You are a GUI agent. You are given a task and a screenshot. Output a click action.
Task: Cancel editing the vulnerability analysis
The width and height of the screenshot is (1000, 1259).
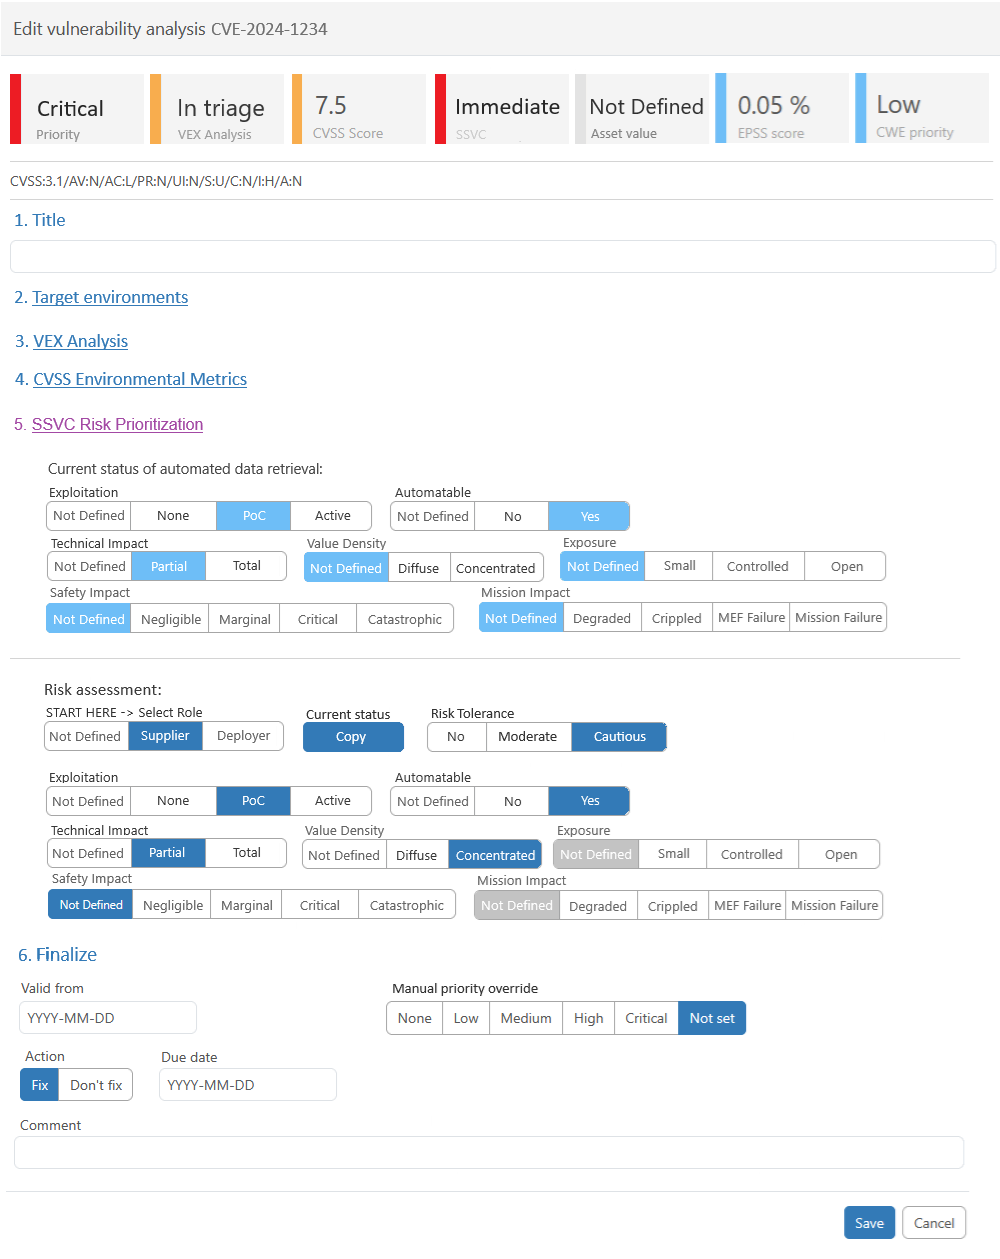934,1223
